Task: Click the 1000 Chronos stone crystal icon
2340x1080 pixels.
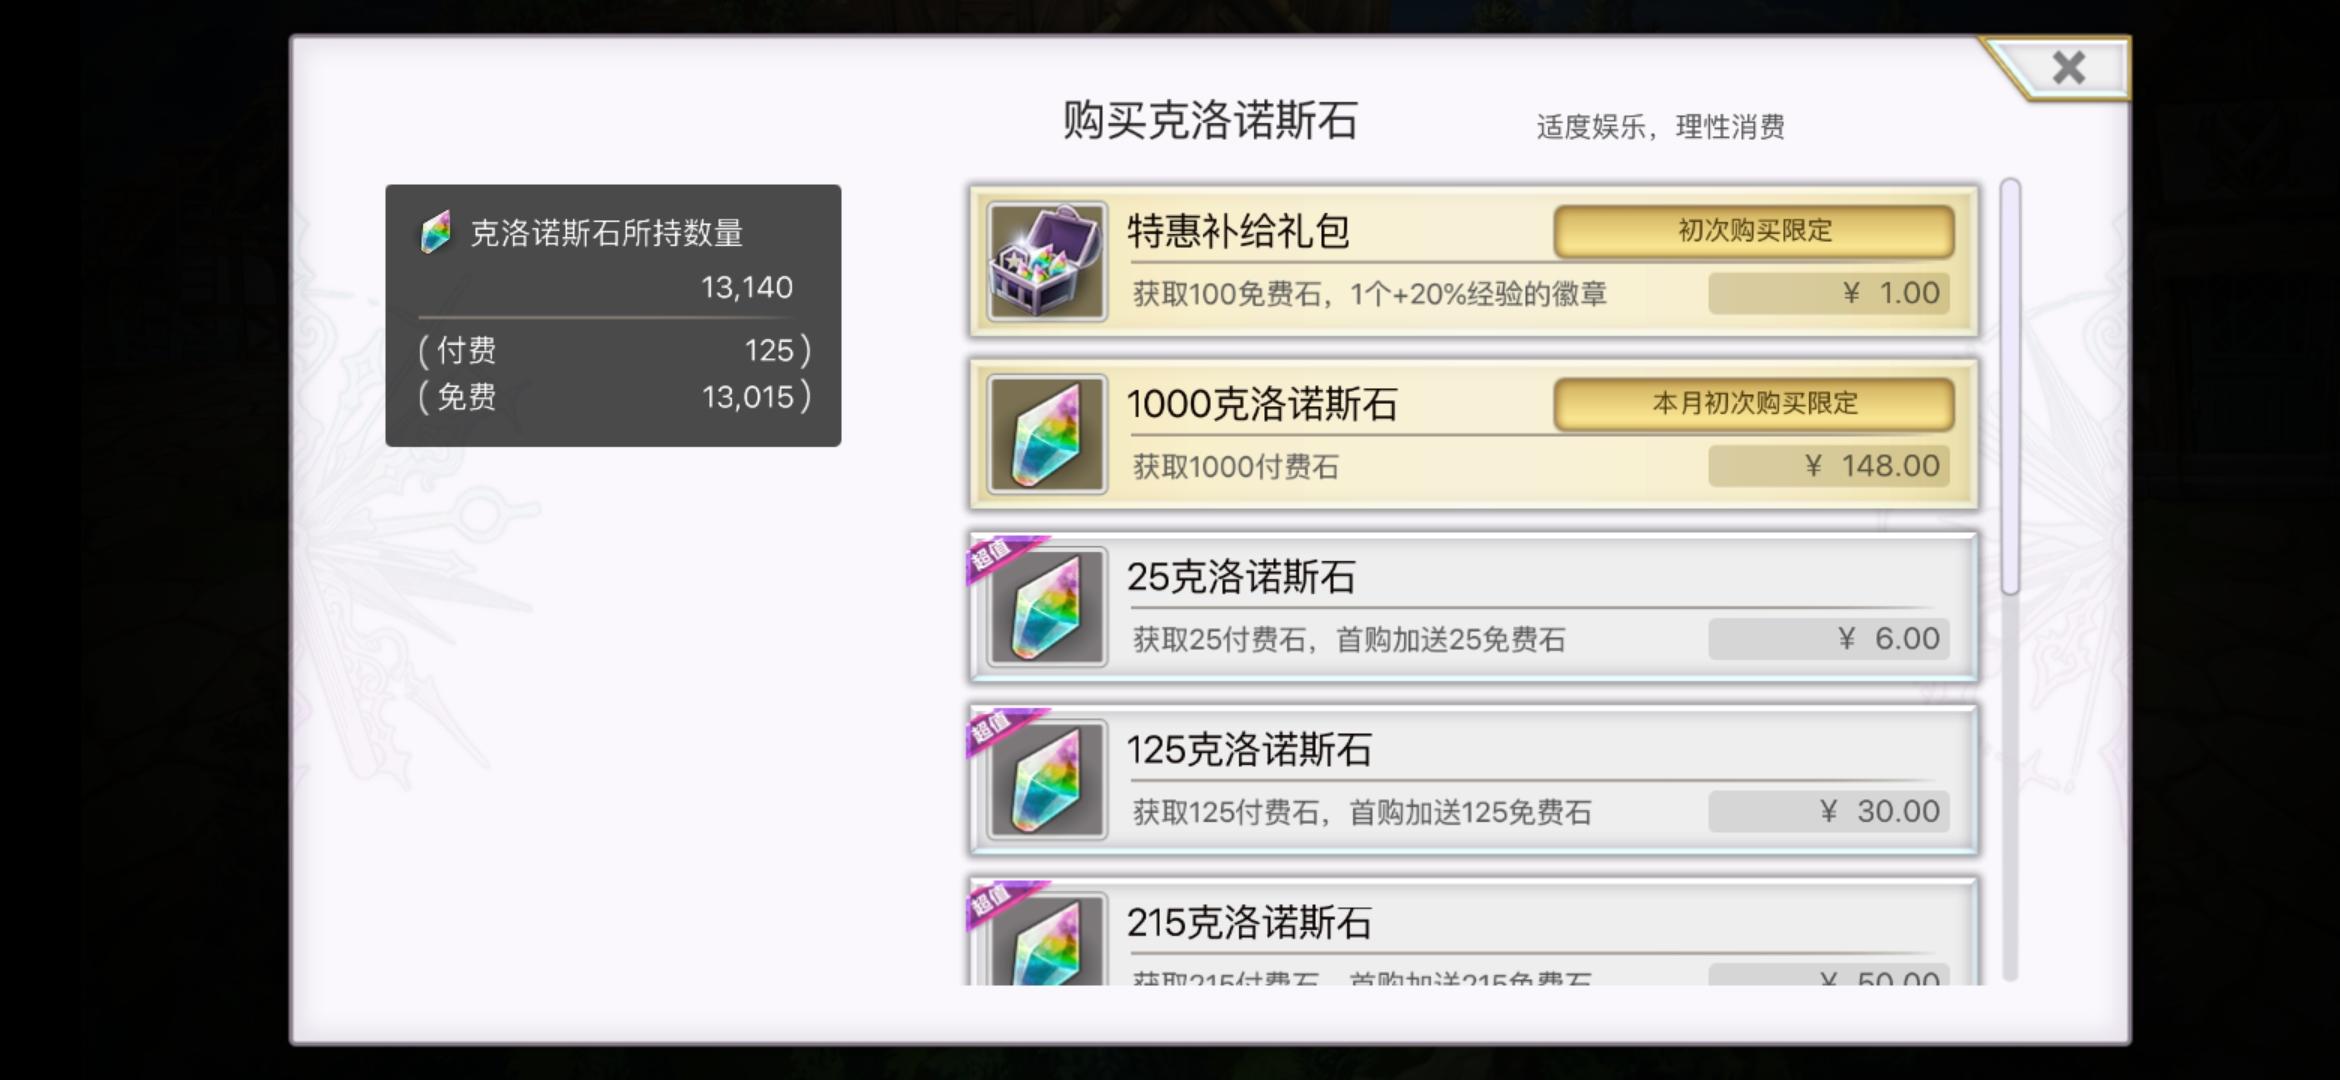Action: (1047, 435)
